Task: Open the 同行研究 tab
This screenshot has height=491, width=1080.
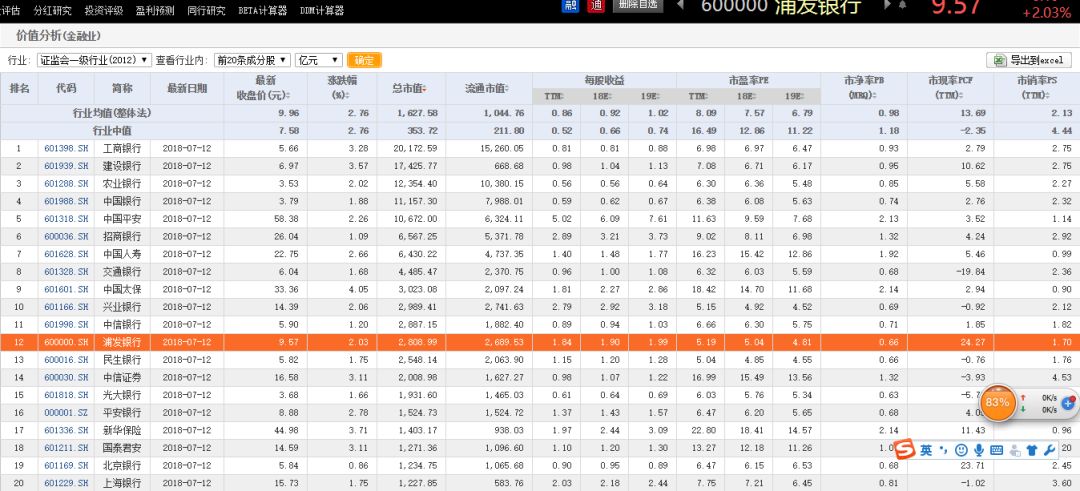Action: tap(207, 11)
